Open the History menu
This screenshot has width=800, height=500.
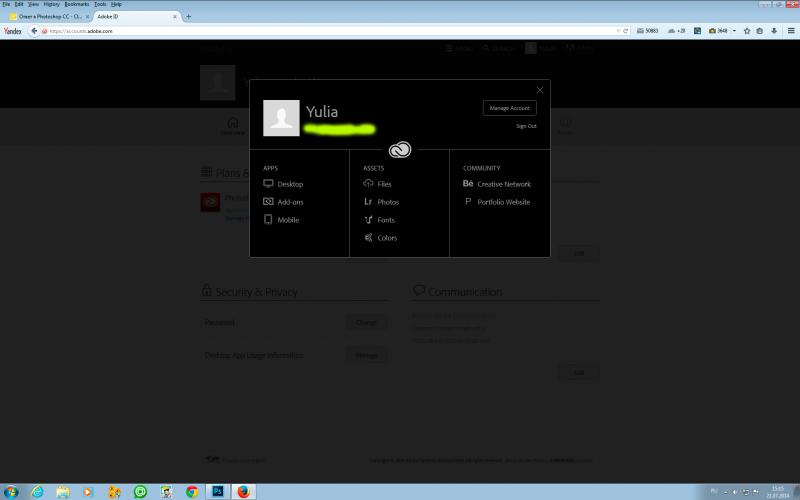click(52, 4)
